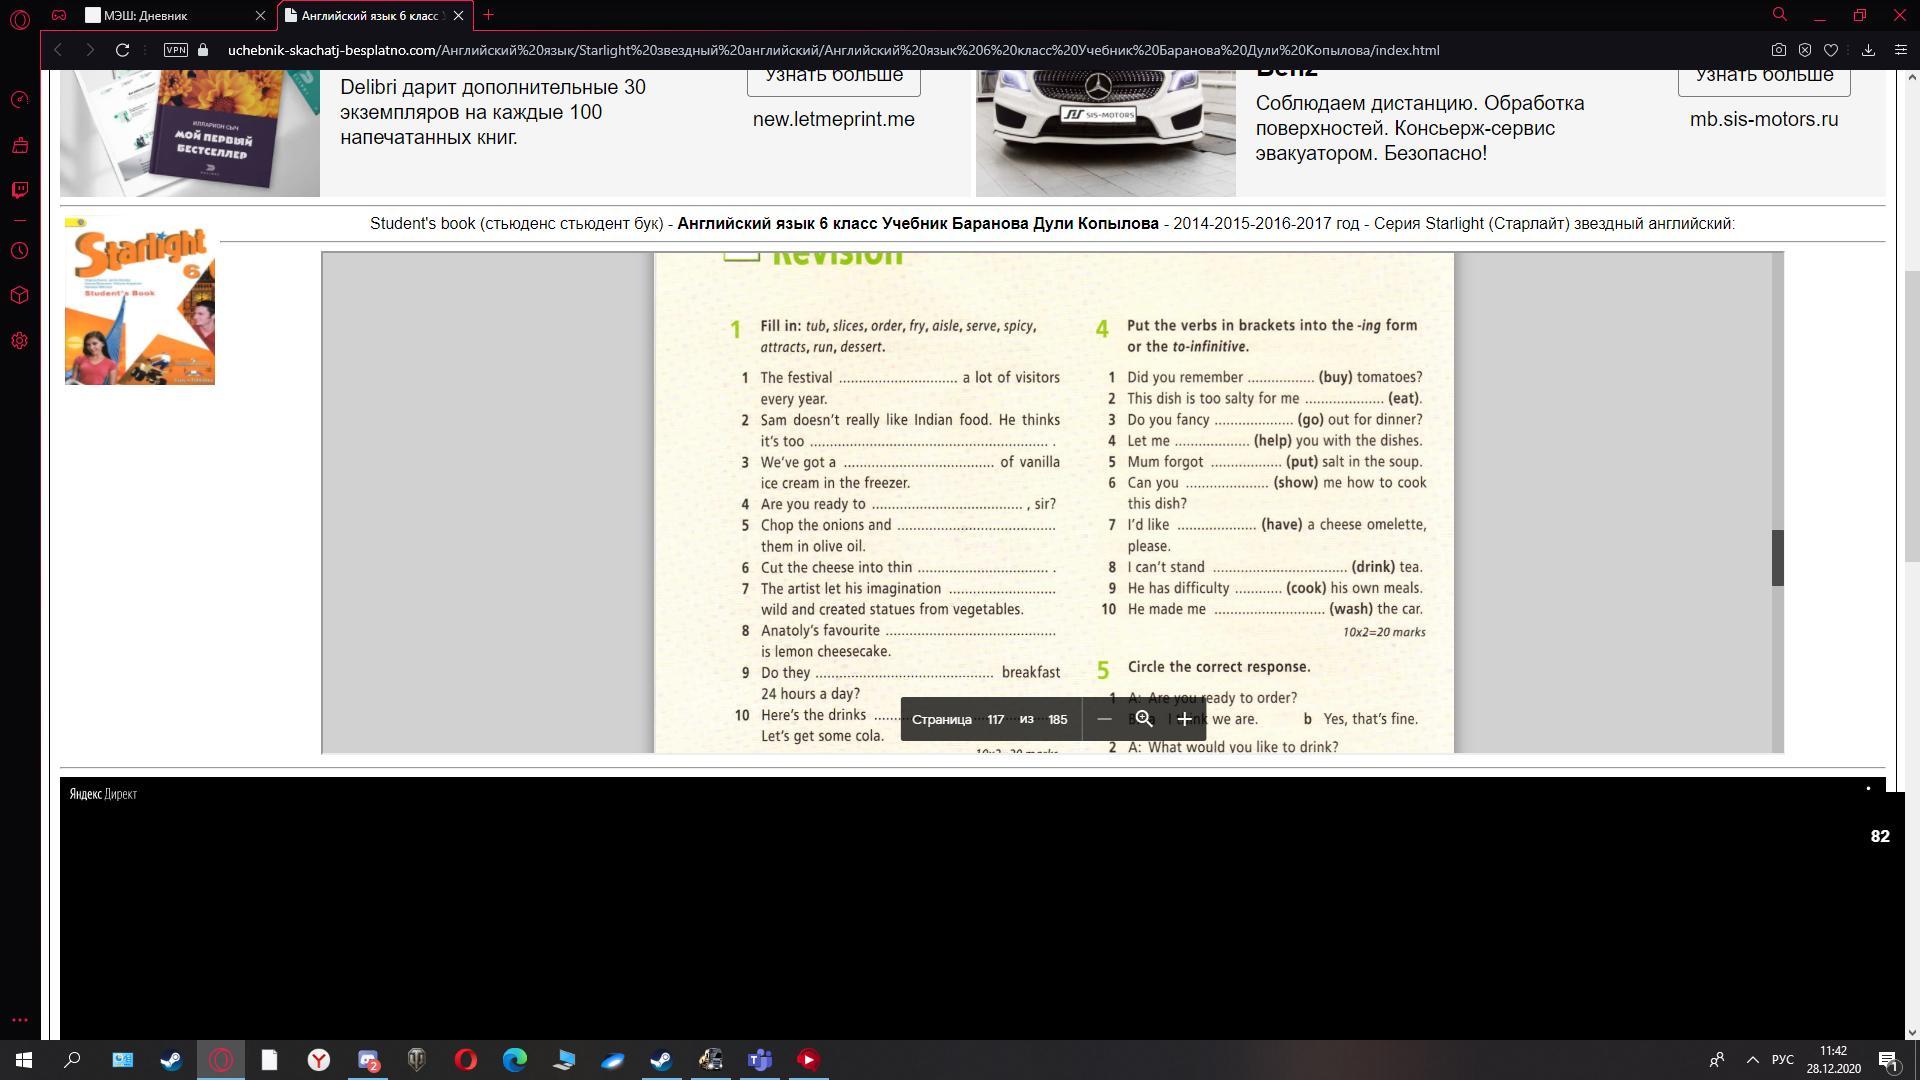
Task: Click the browser Forward arrow
Action: 89,50
